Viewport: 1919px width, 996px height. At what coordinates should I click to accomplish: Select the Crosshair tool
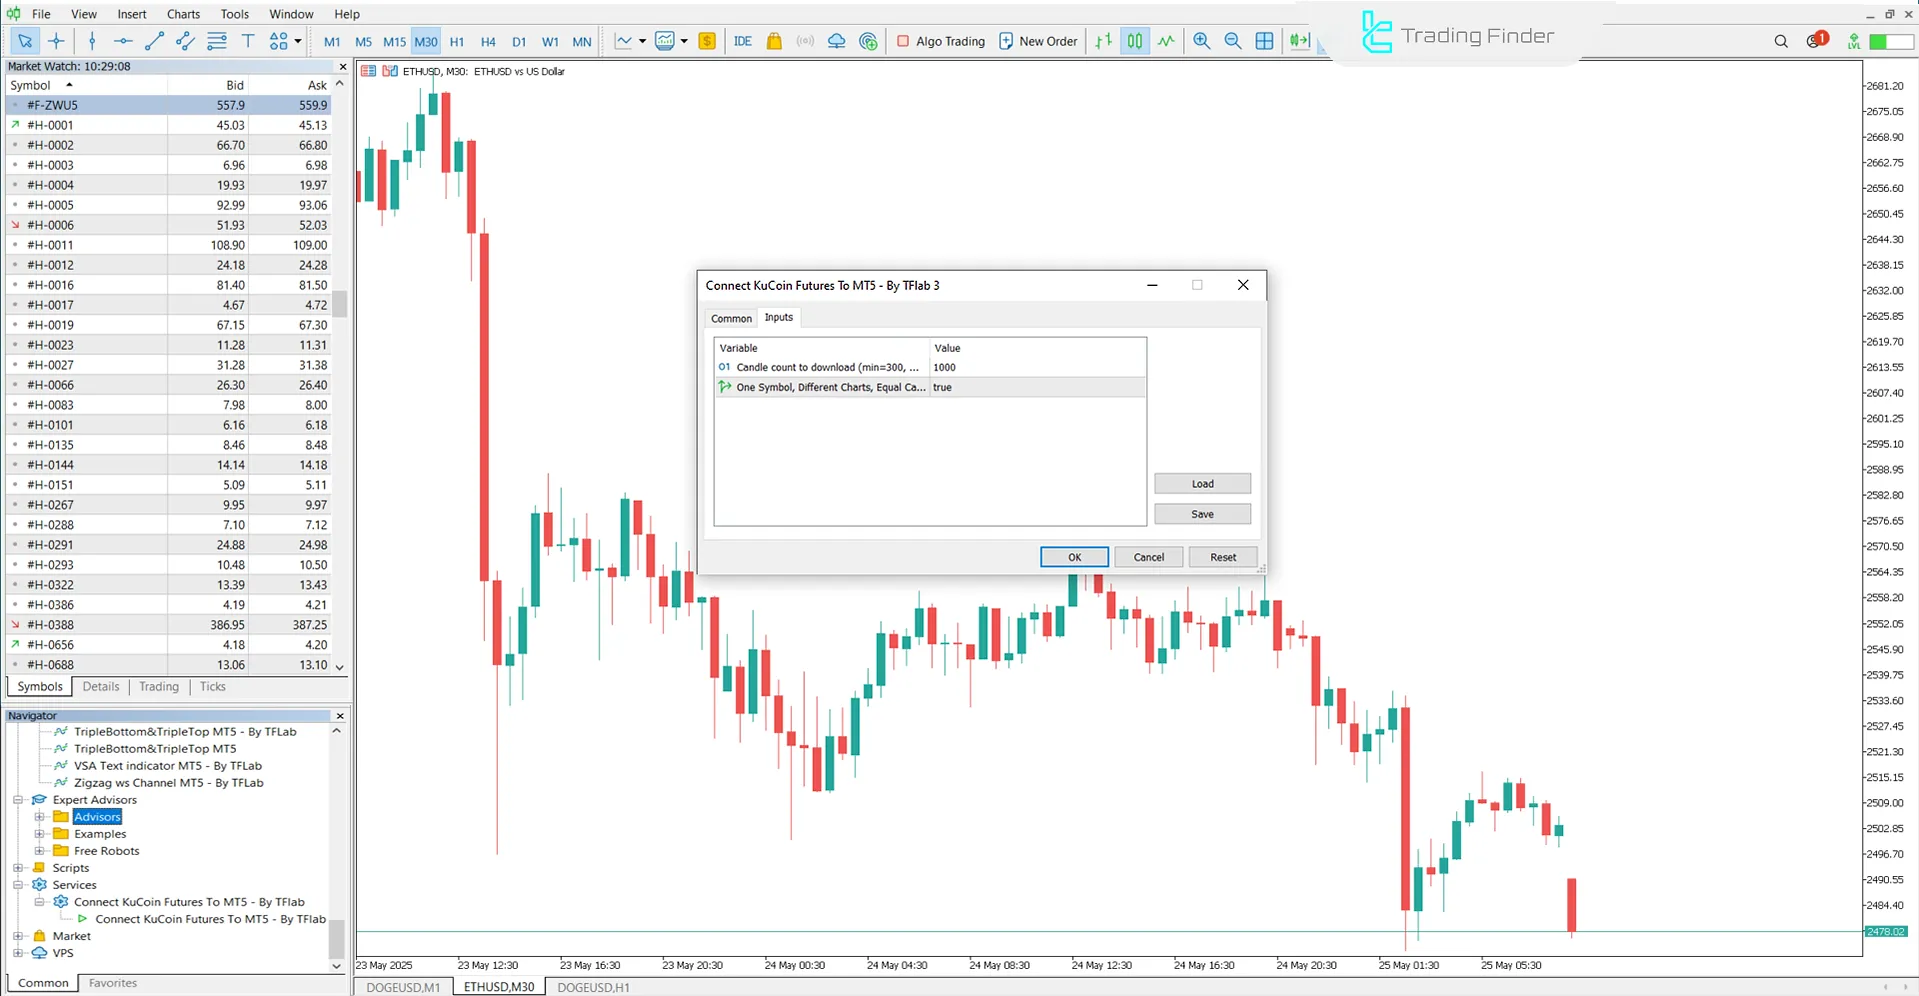(x=56, y=41)
